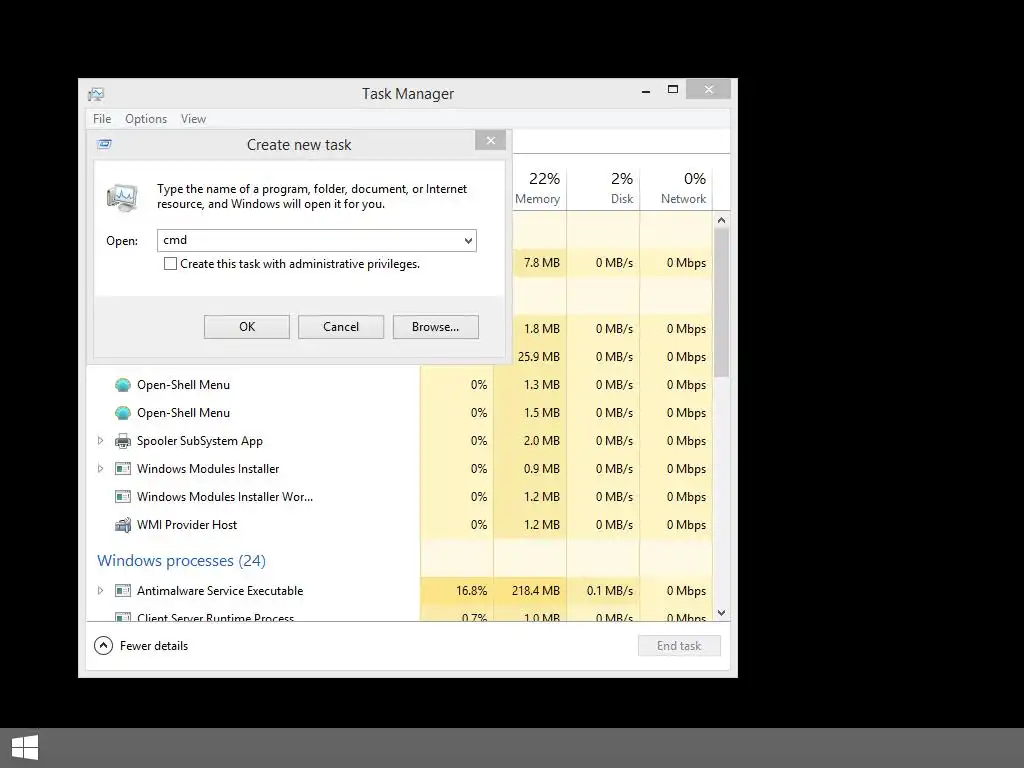Click the Spooler SubSystem App printer icon
The image size is (1024, 768).
pos(123,441)
